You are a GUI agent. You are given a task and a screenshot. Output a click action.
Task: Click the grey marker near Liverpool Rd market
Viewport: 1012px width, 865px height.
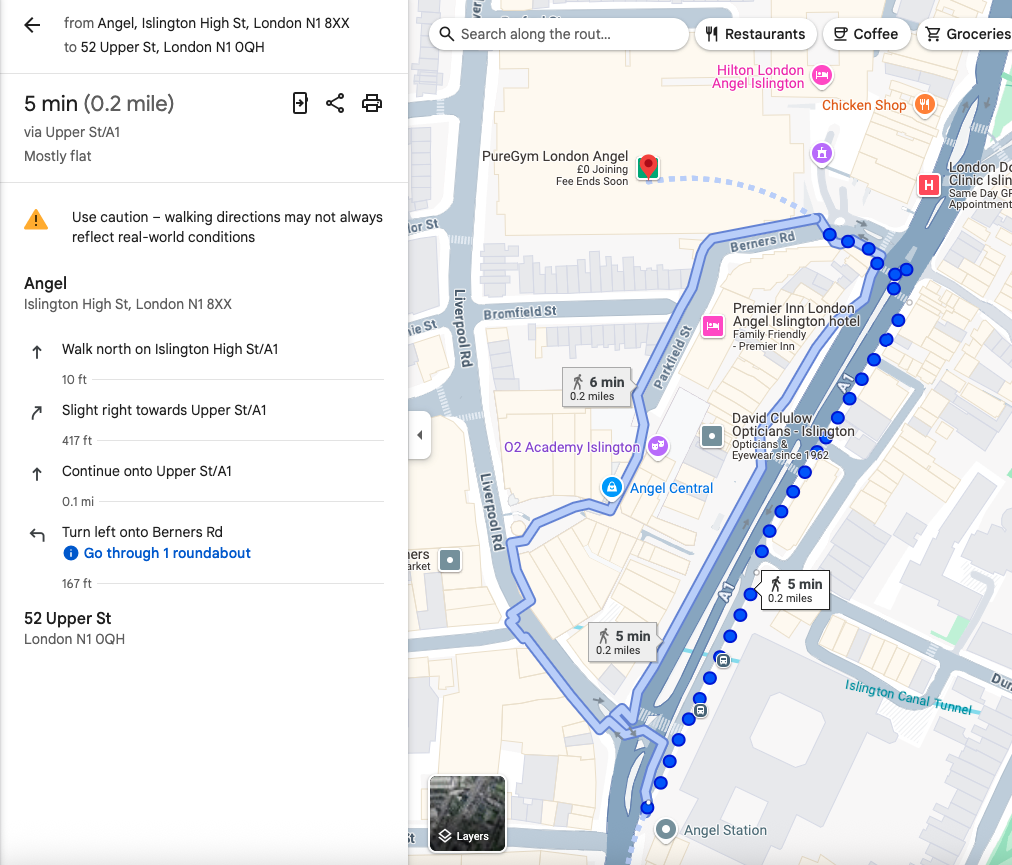(450, 560)
